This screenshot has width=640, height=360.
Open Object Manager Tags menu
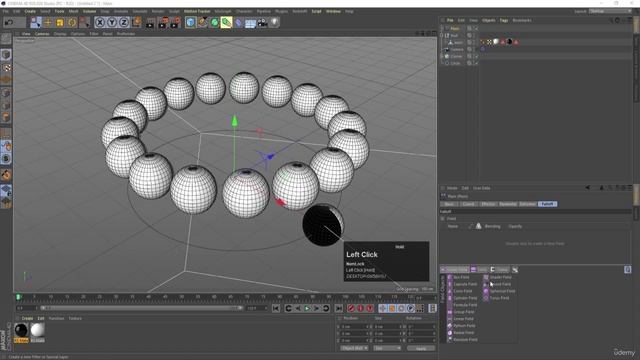[504, 20]
